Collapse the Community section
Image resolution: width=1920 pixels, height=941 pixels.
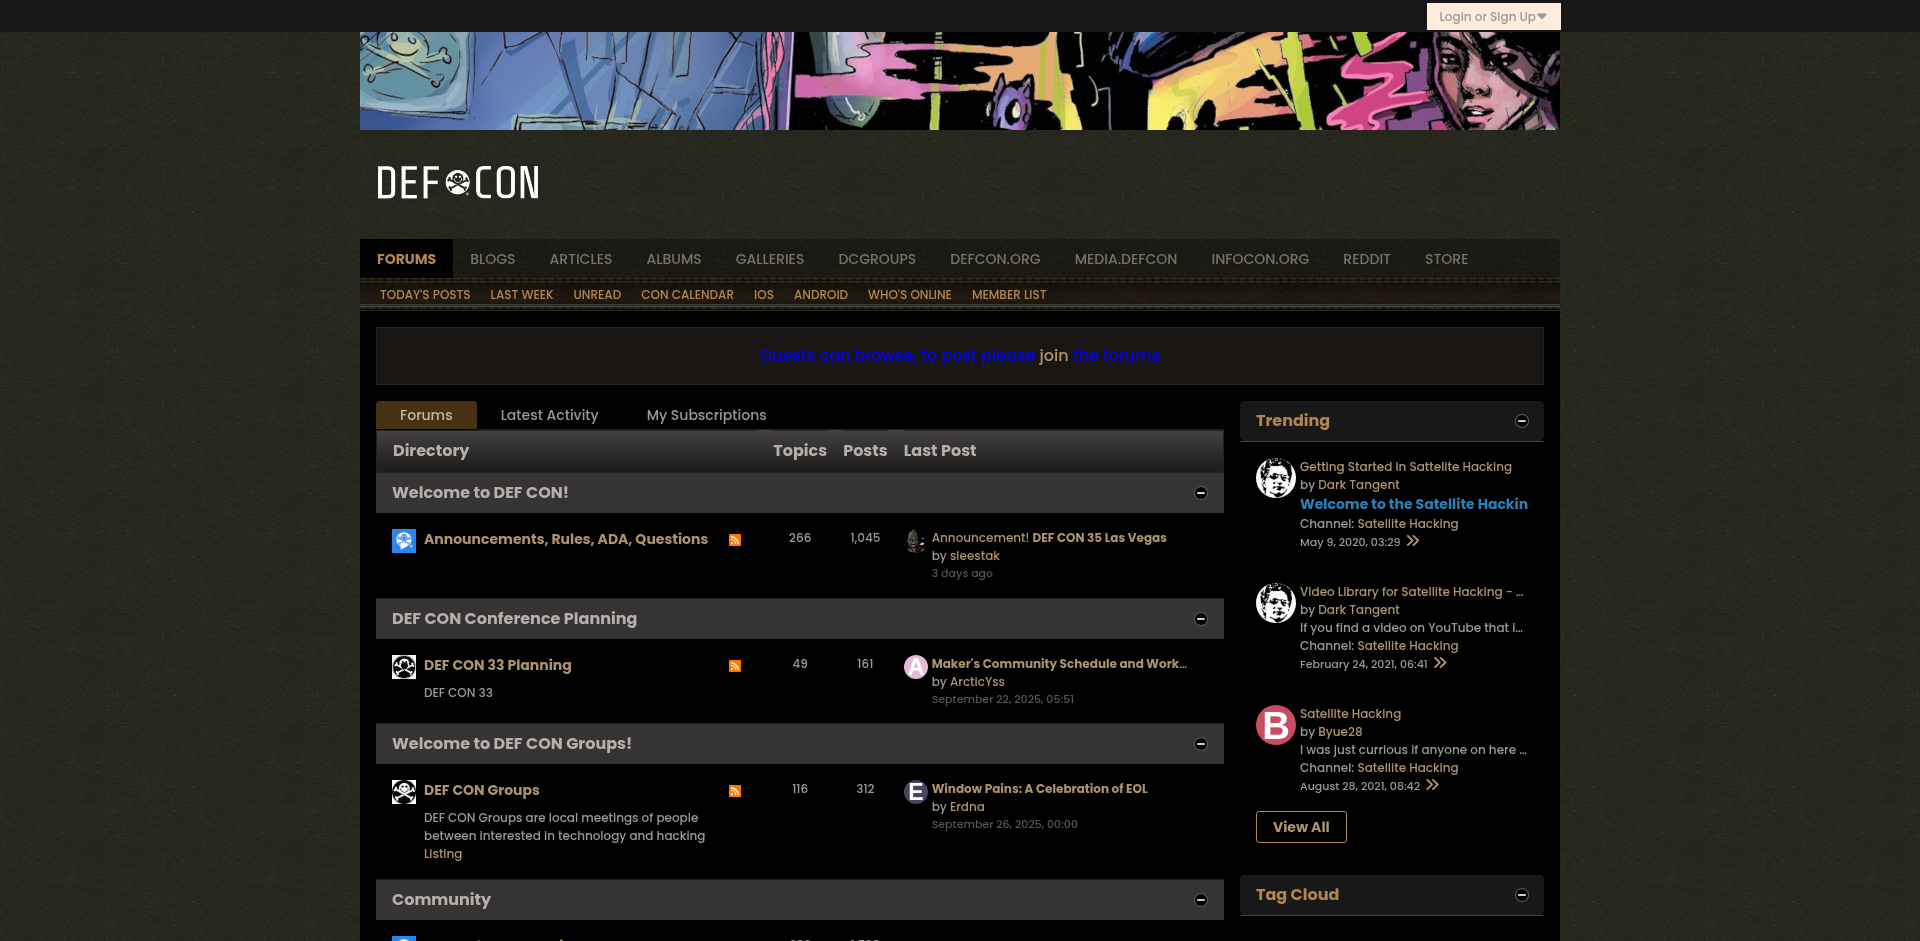point(1201,900)
